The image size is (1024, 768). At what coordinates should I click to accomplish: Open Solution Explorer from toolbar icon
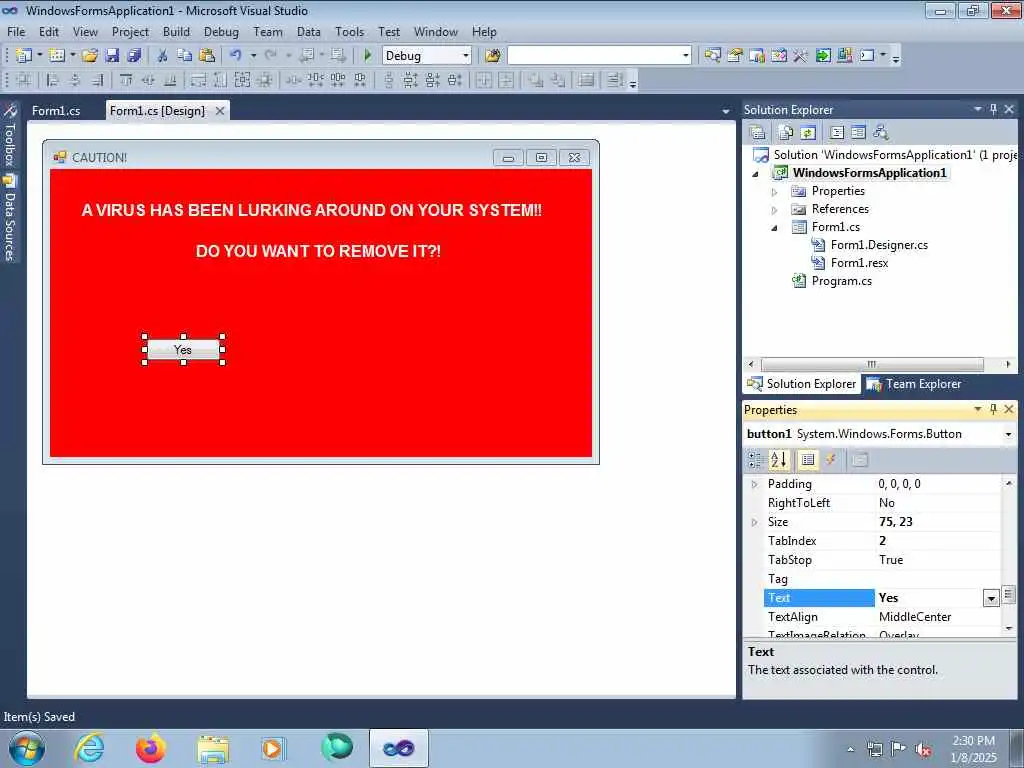coord(712,56)
